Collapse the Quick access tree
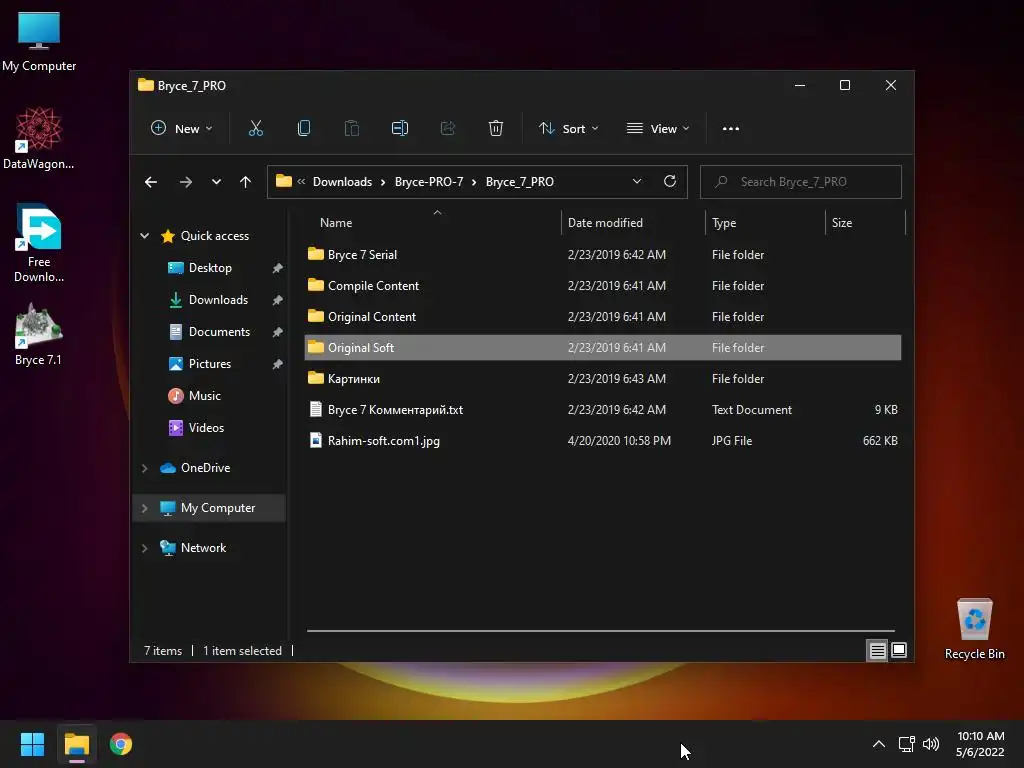 [x=144, y=236]
